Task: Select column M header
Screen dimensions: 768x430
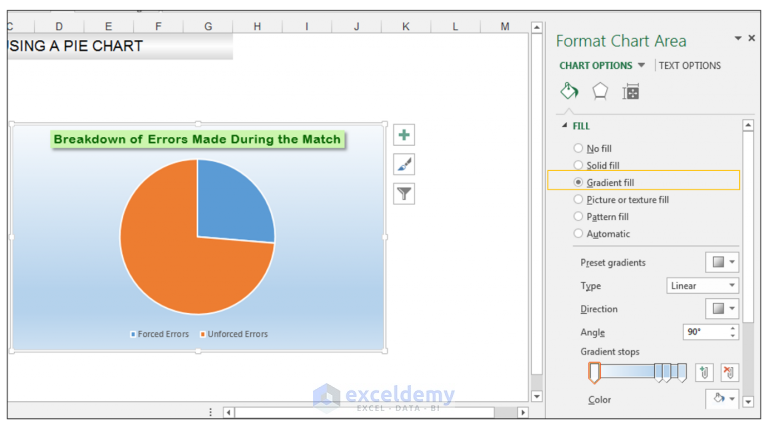Action: (x=505, y=26)
